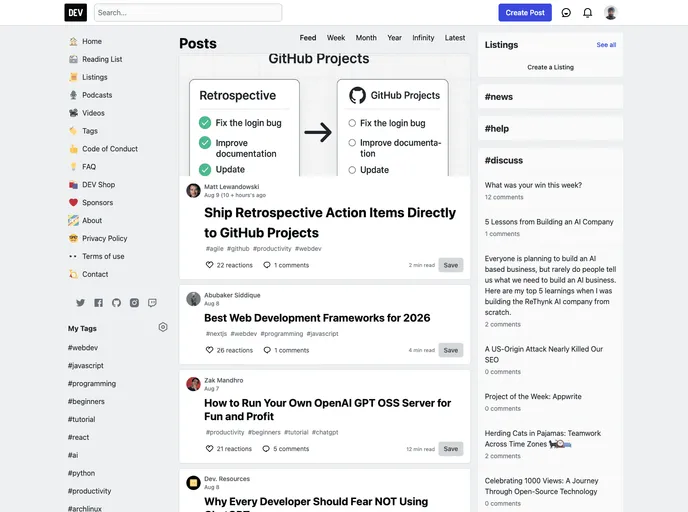The width and height of the screenshot is (688, 512).
Task: Click the Podcasts microphone icon
Action: (x=73, y=95)
